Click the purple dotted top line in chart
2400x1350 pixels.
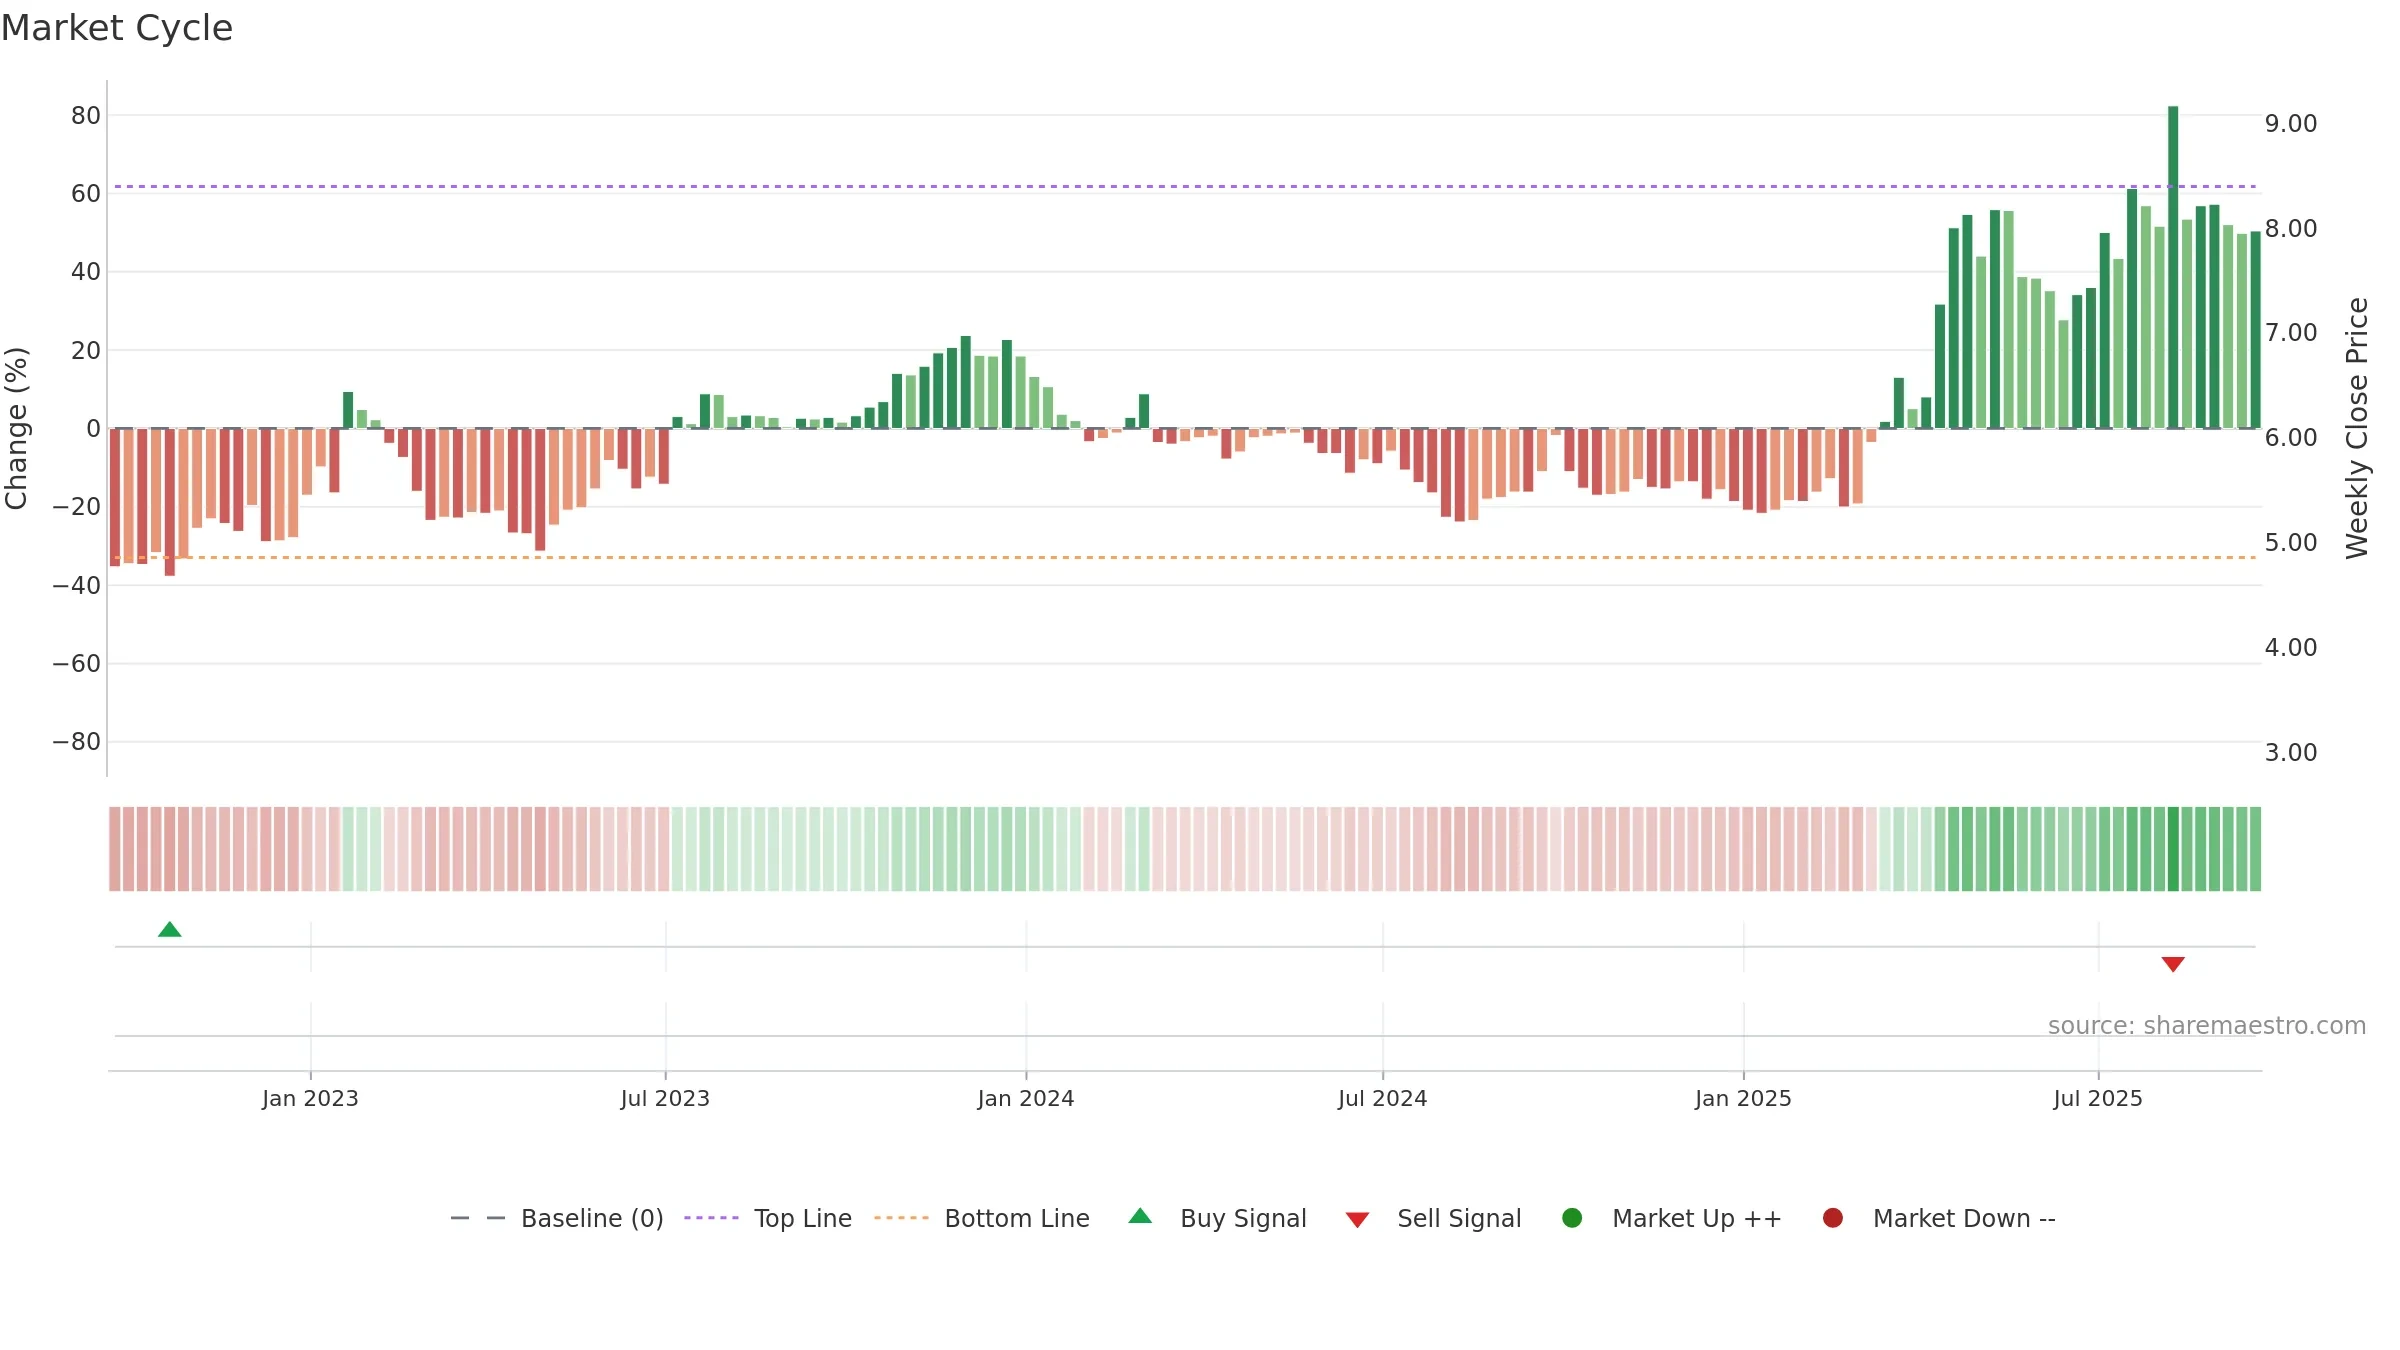pyautogui.click(x=1185, y=186)
